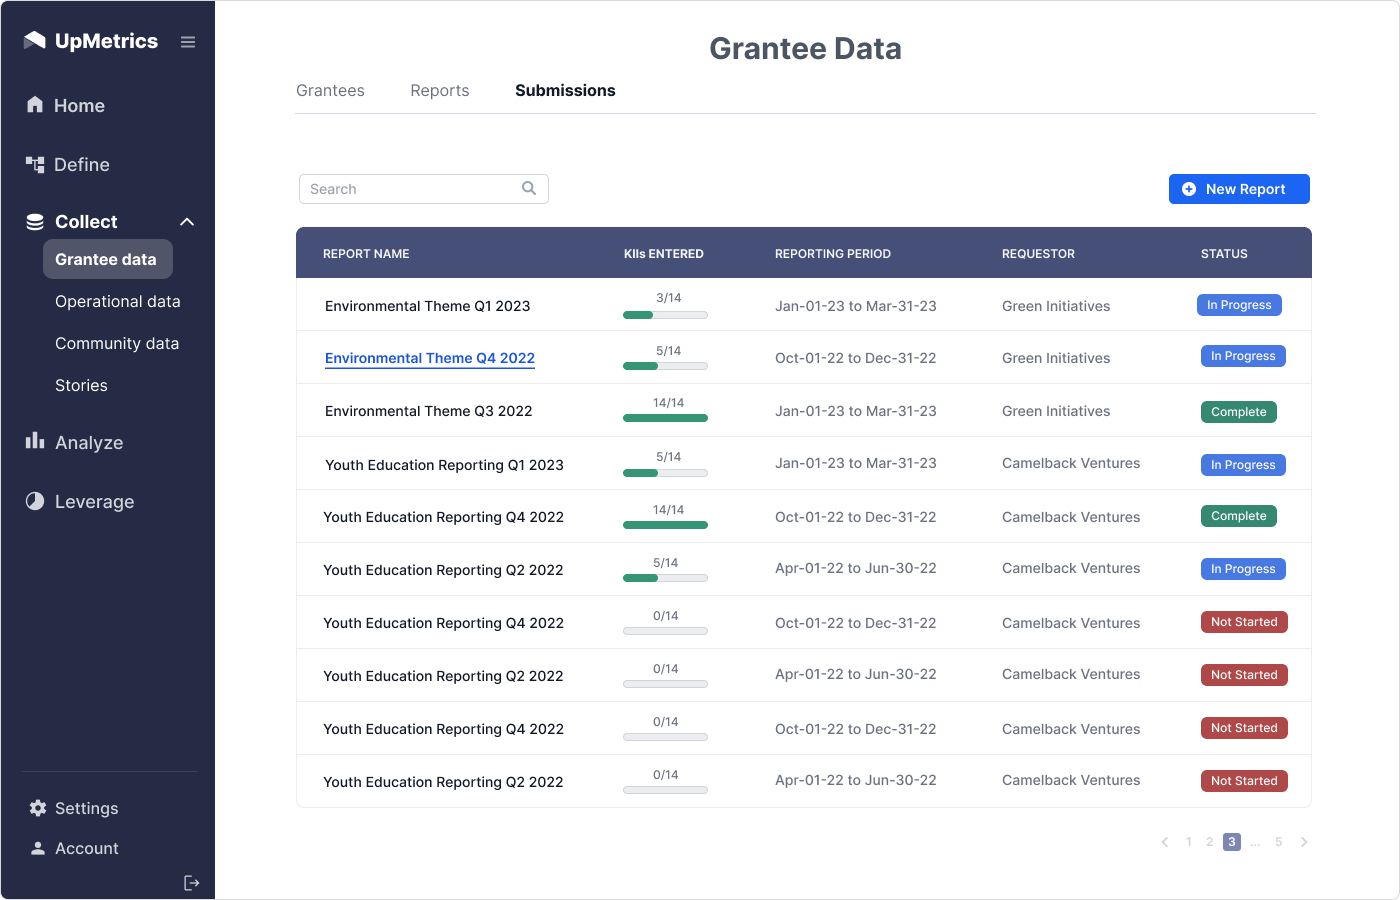Open Environmental Theme Q4 2022 report link
Image resolution: width=1400 pixels, height=900 pixels.
click(429, 358)
